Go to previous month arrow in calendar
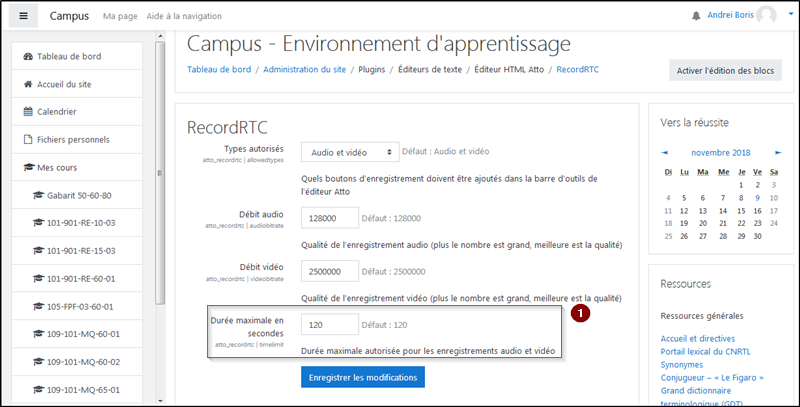 coord(666,153)
